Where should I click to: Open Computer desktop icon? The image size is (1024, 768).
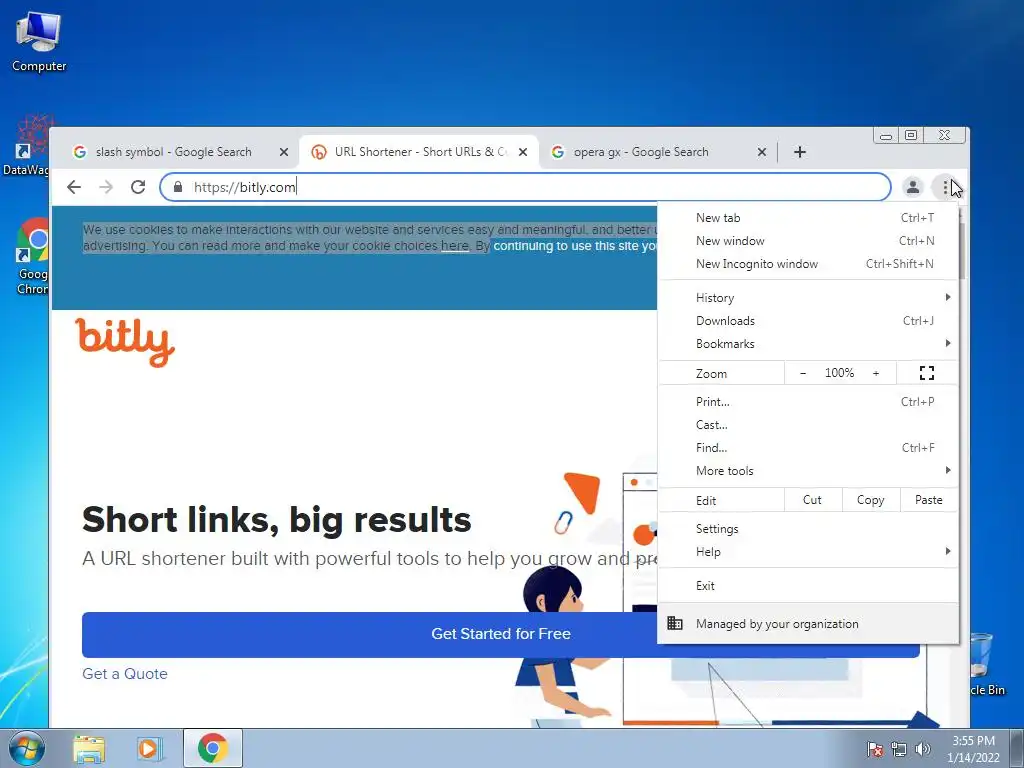click(x=39, y=42)
